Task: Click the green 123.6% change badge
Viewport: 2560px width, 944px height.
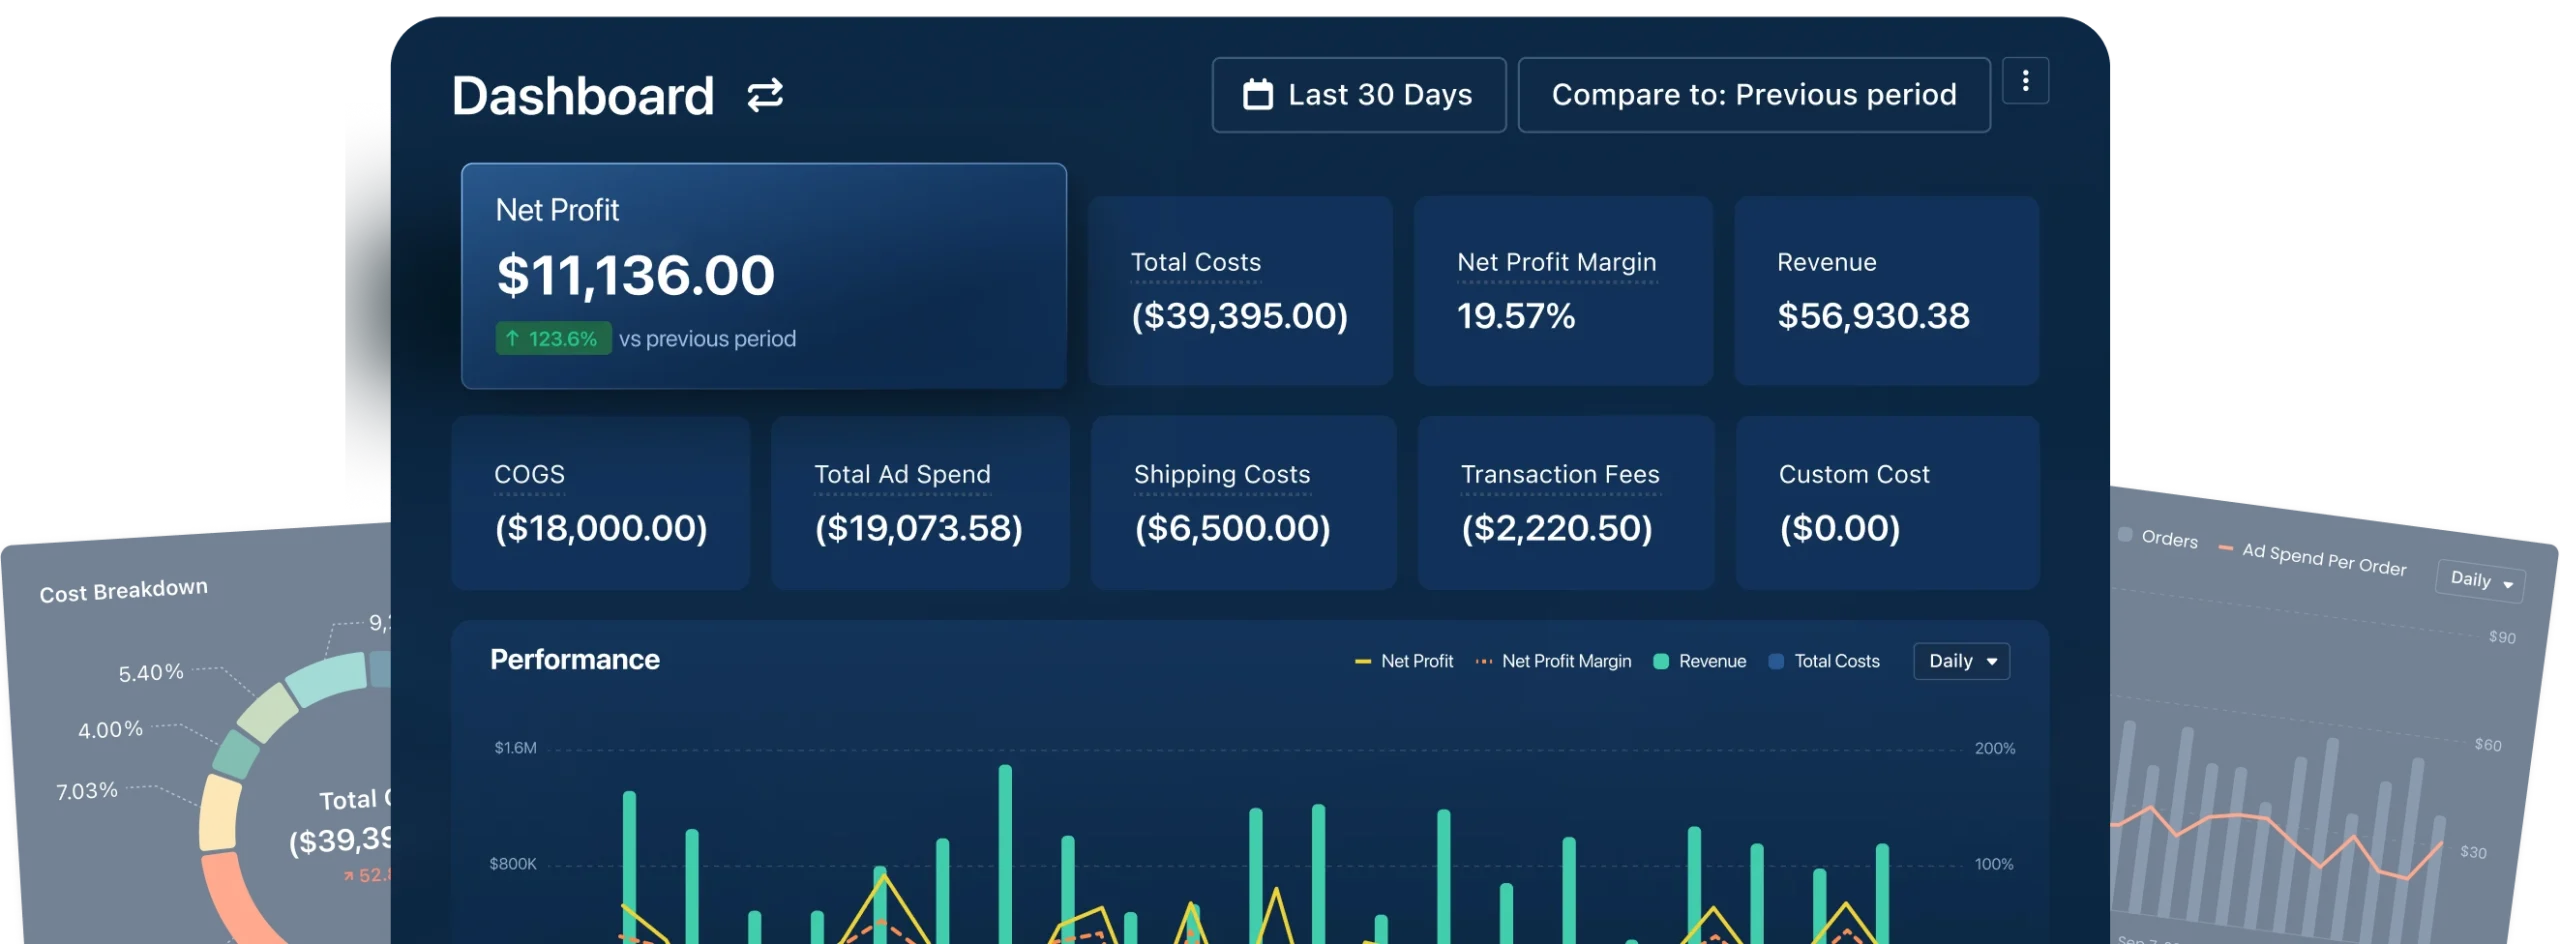Action: coord(553,339)
